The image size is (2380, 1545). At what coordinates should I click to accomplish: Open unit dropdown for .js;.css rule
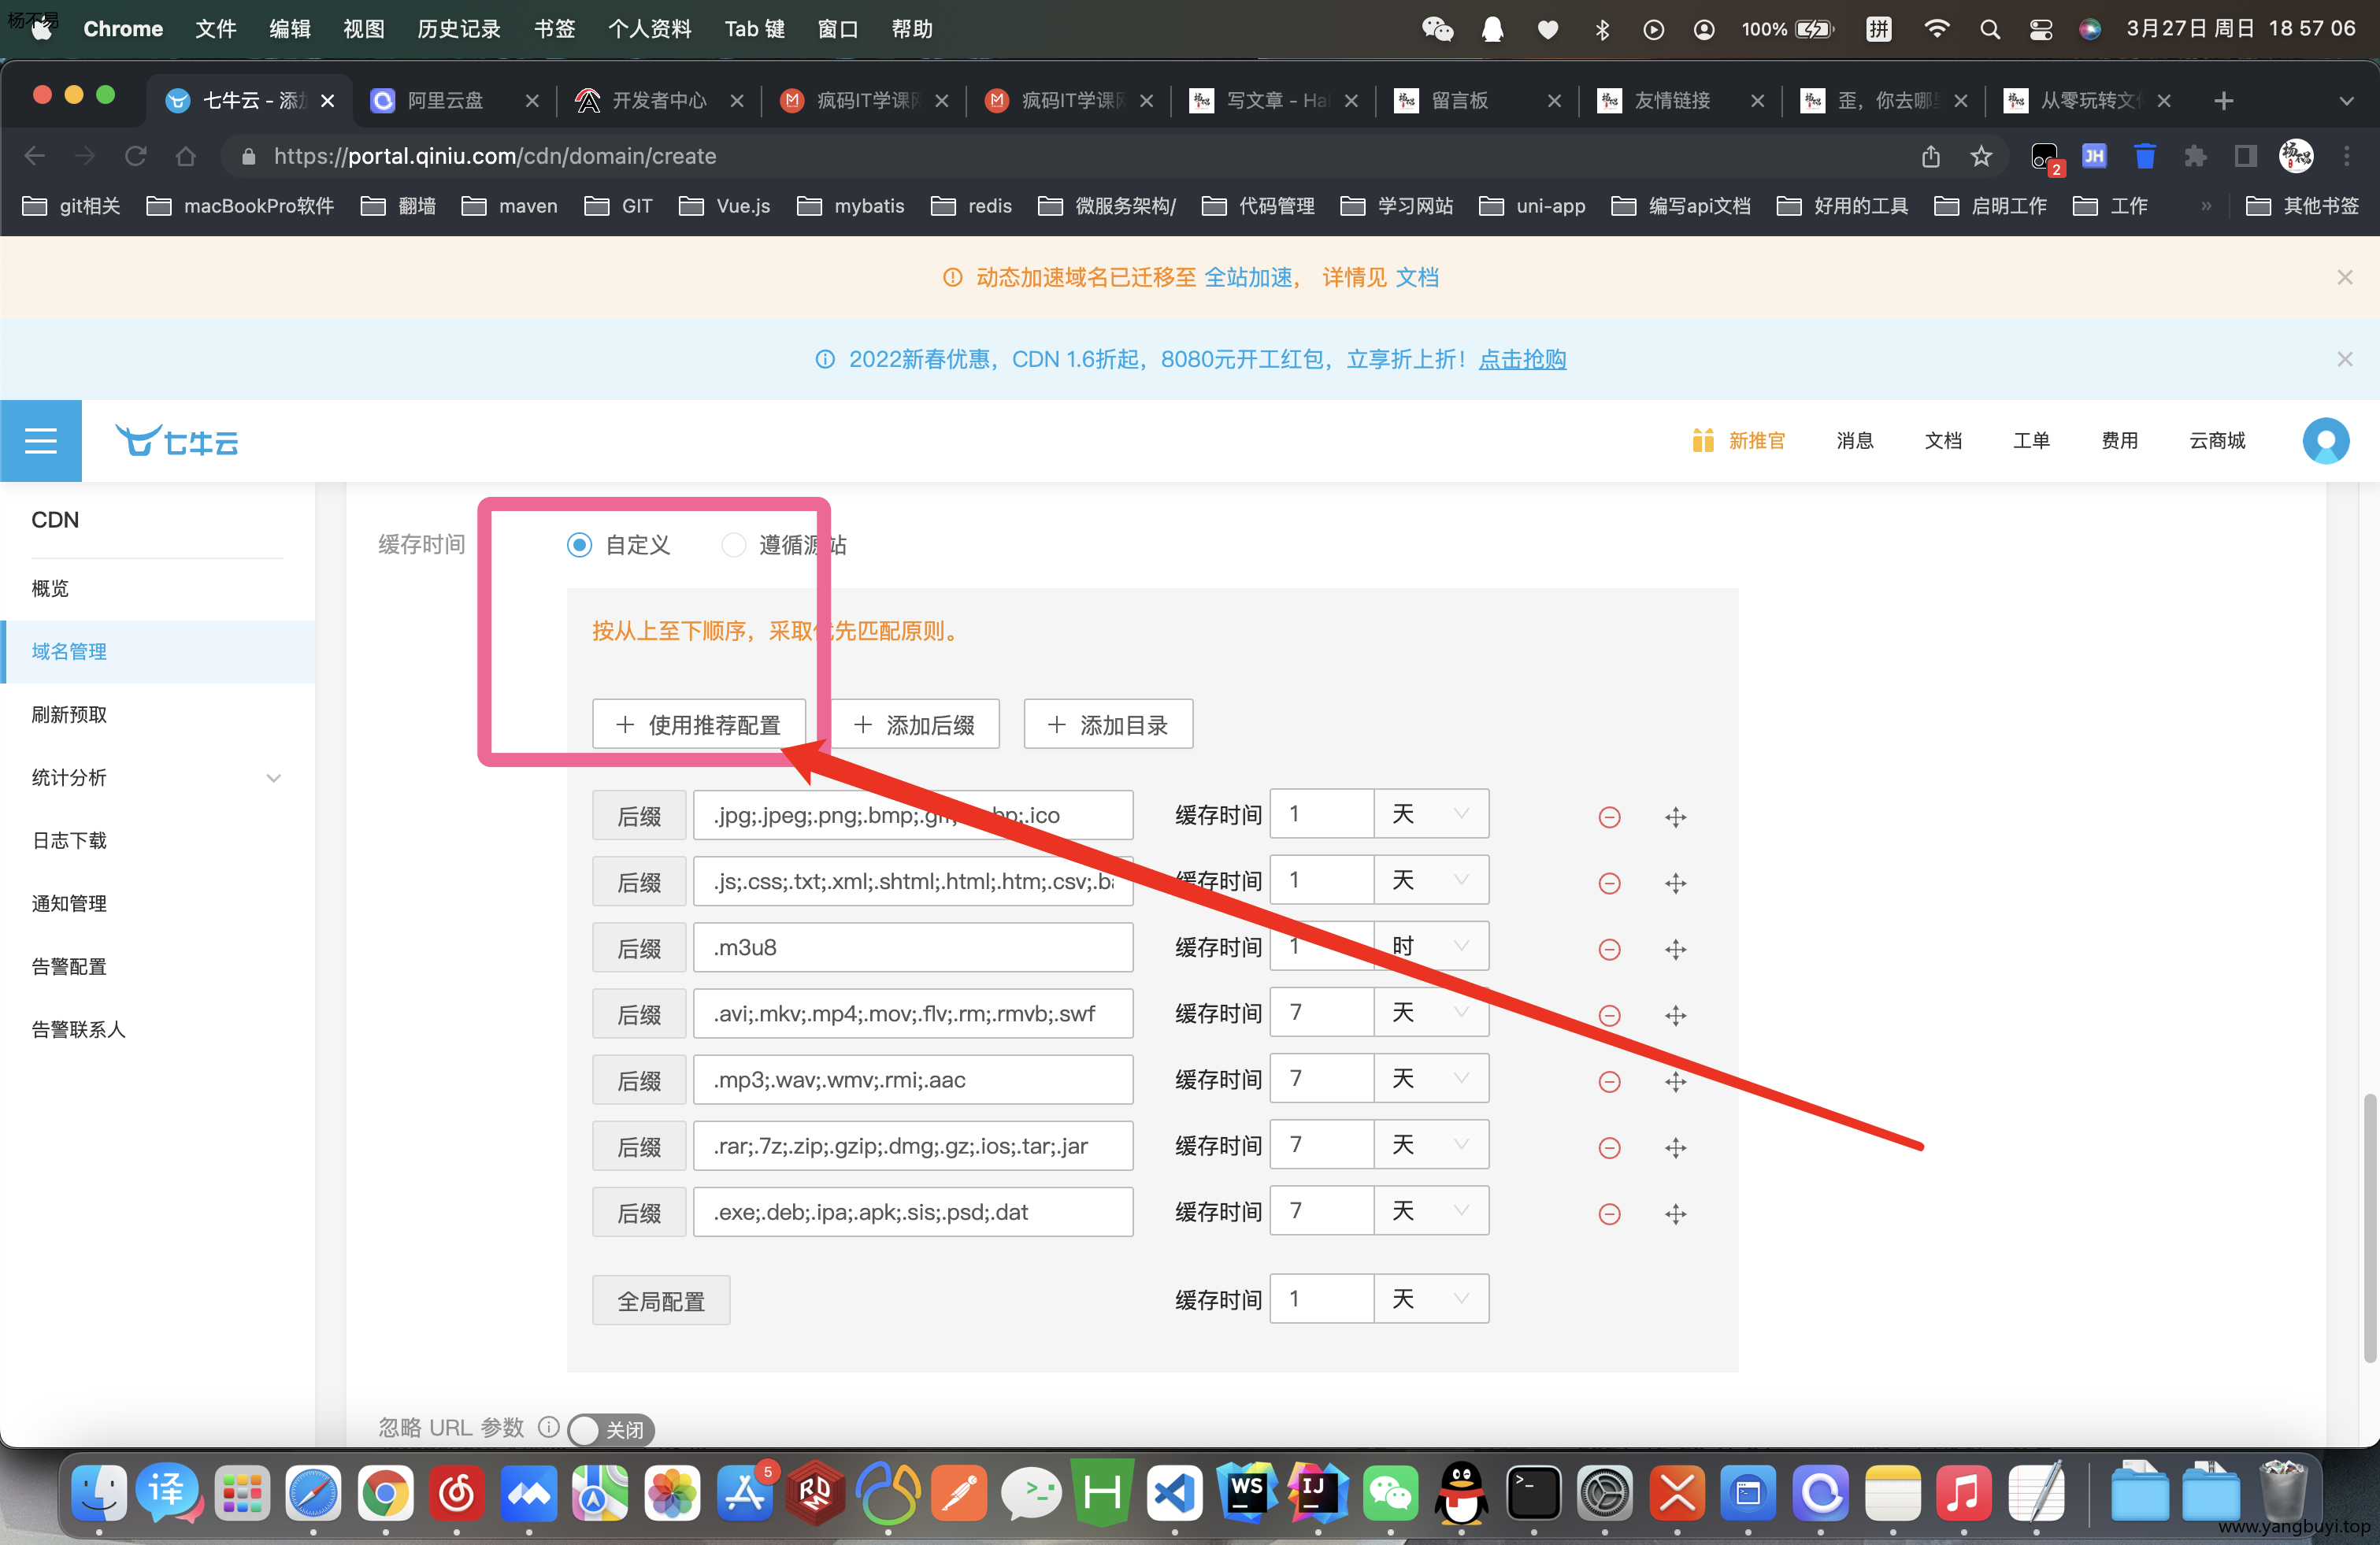point(1431,880)
